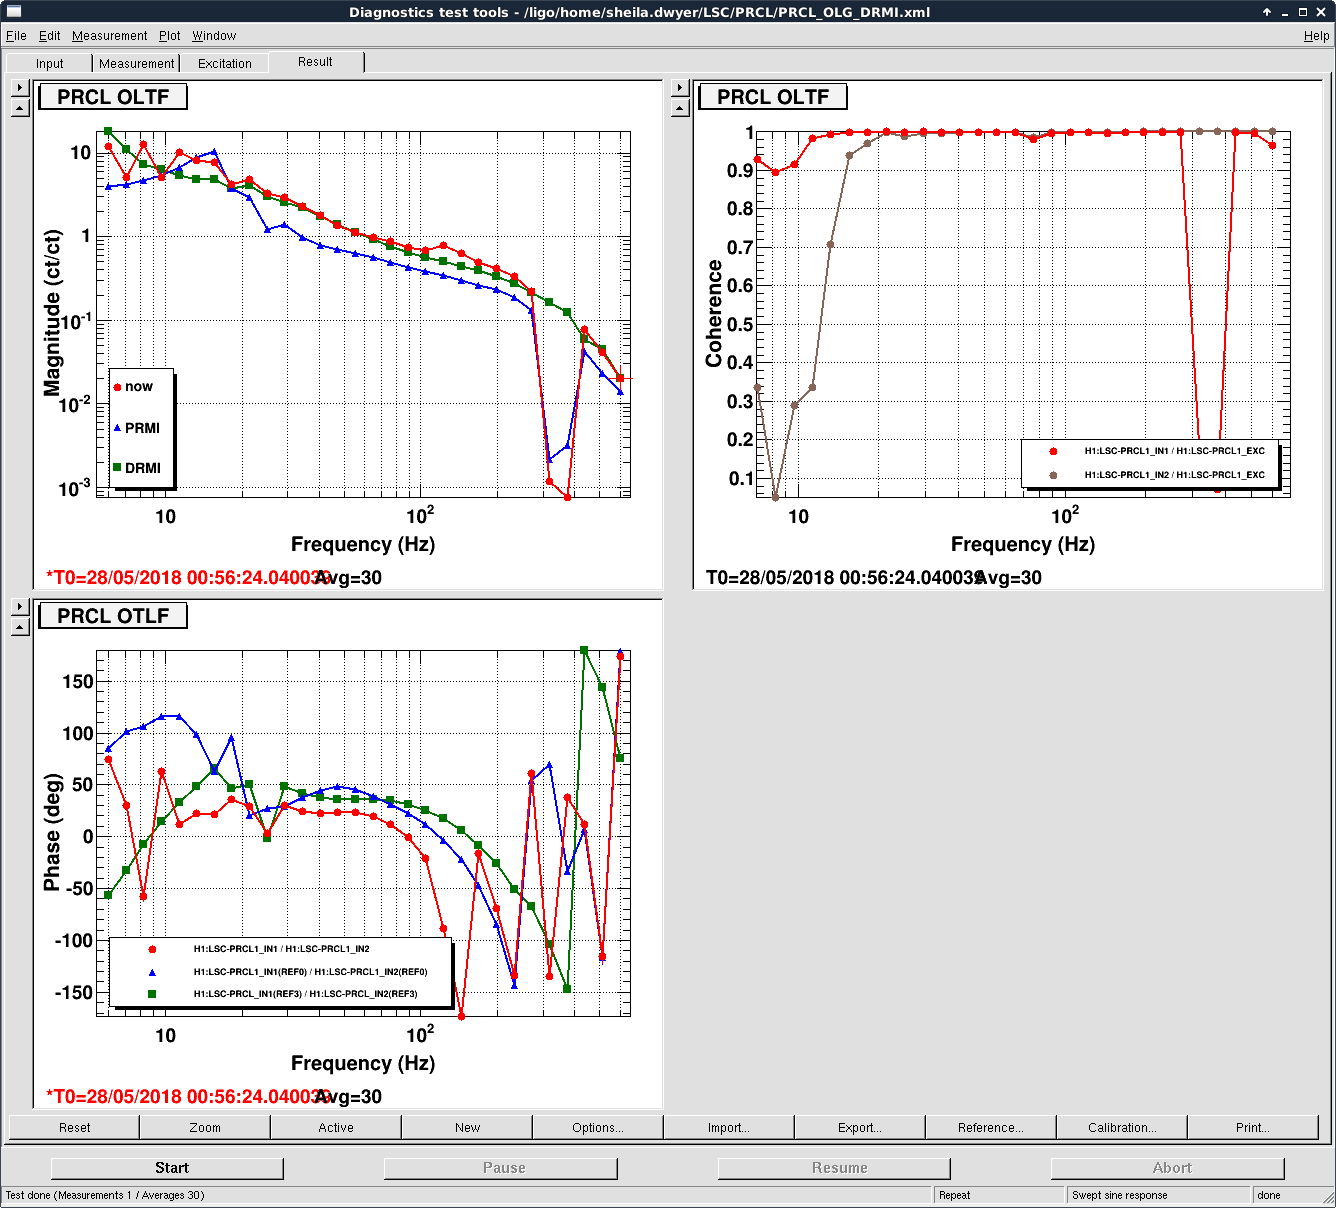
Task: Click the green DRMI legend entry
Action: click(x=137, y=468)
